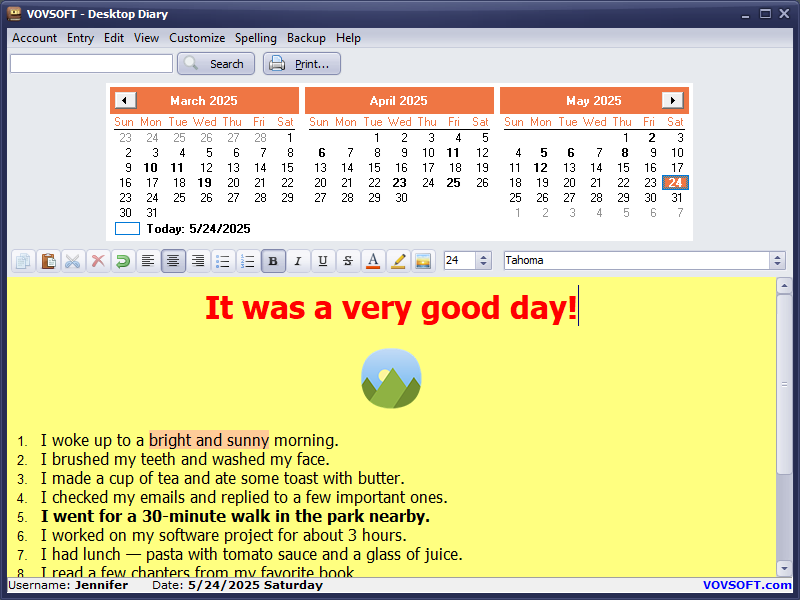Screen dimensions: 800x600
Task: Click the line about checking emails
Action: point(244,497)
